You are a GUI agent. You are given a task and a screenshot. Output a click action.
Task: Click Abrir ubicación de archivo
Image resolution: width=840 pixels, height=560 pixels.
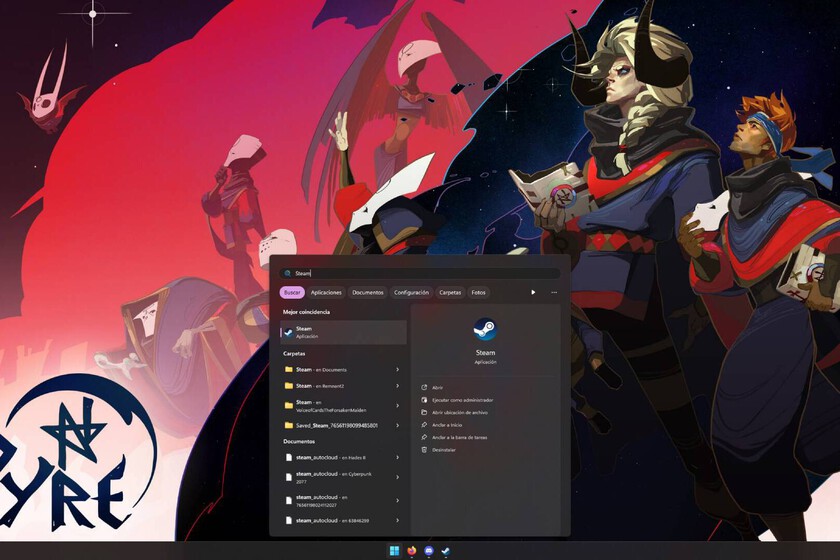click(460, 413)
